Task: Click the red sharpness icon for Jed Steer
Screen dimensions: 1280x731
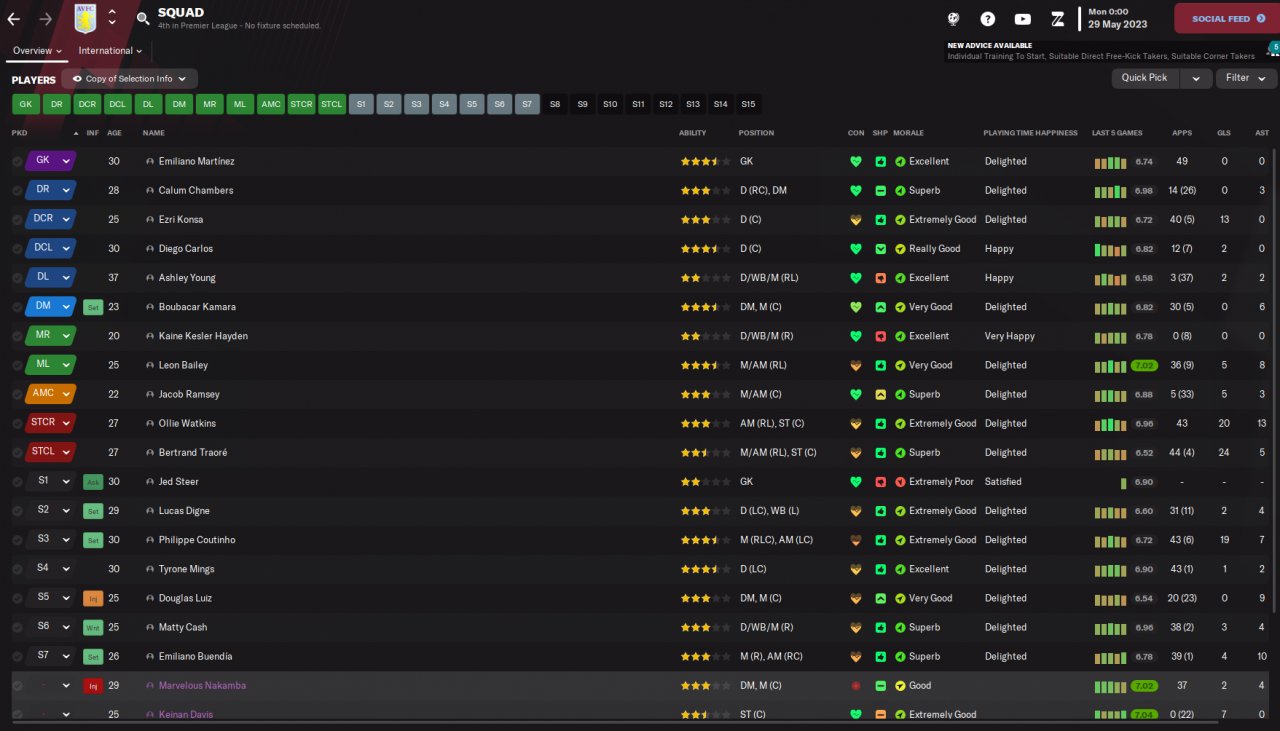Action: (x=880, y=482)
